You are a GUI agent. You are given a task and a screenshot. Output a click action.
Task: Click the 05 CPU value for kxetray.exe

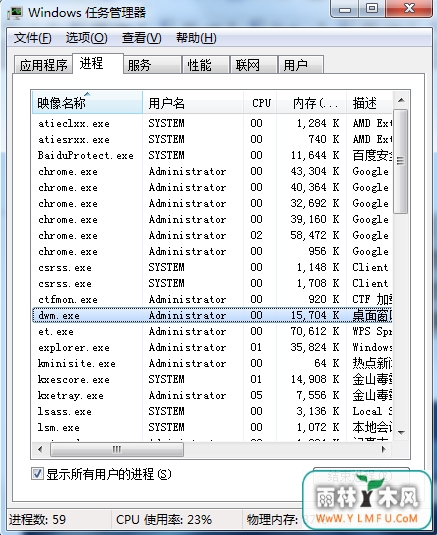(x=256, y=395)
